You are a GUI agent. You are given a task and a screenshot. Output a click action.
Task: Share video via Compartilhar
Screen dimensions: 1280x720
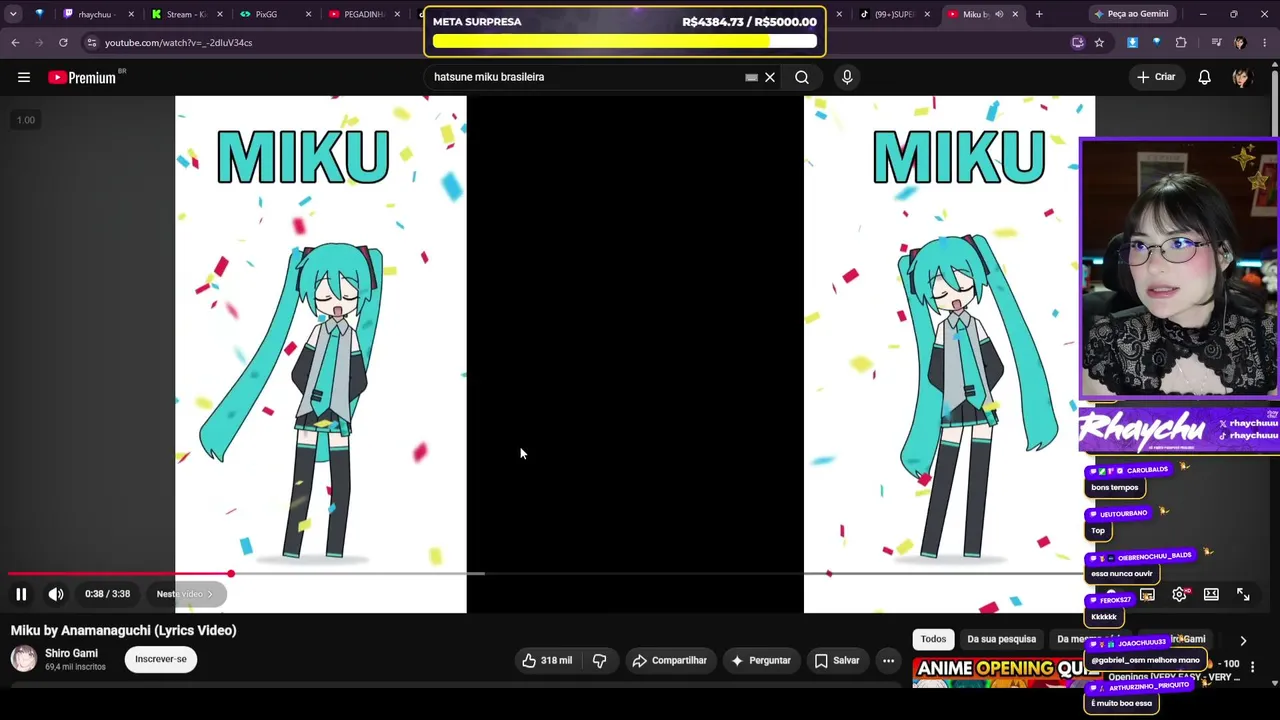coord(670,660)
